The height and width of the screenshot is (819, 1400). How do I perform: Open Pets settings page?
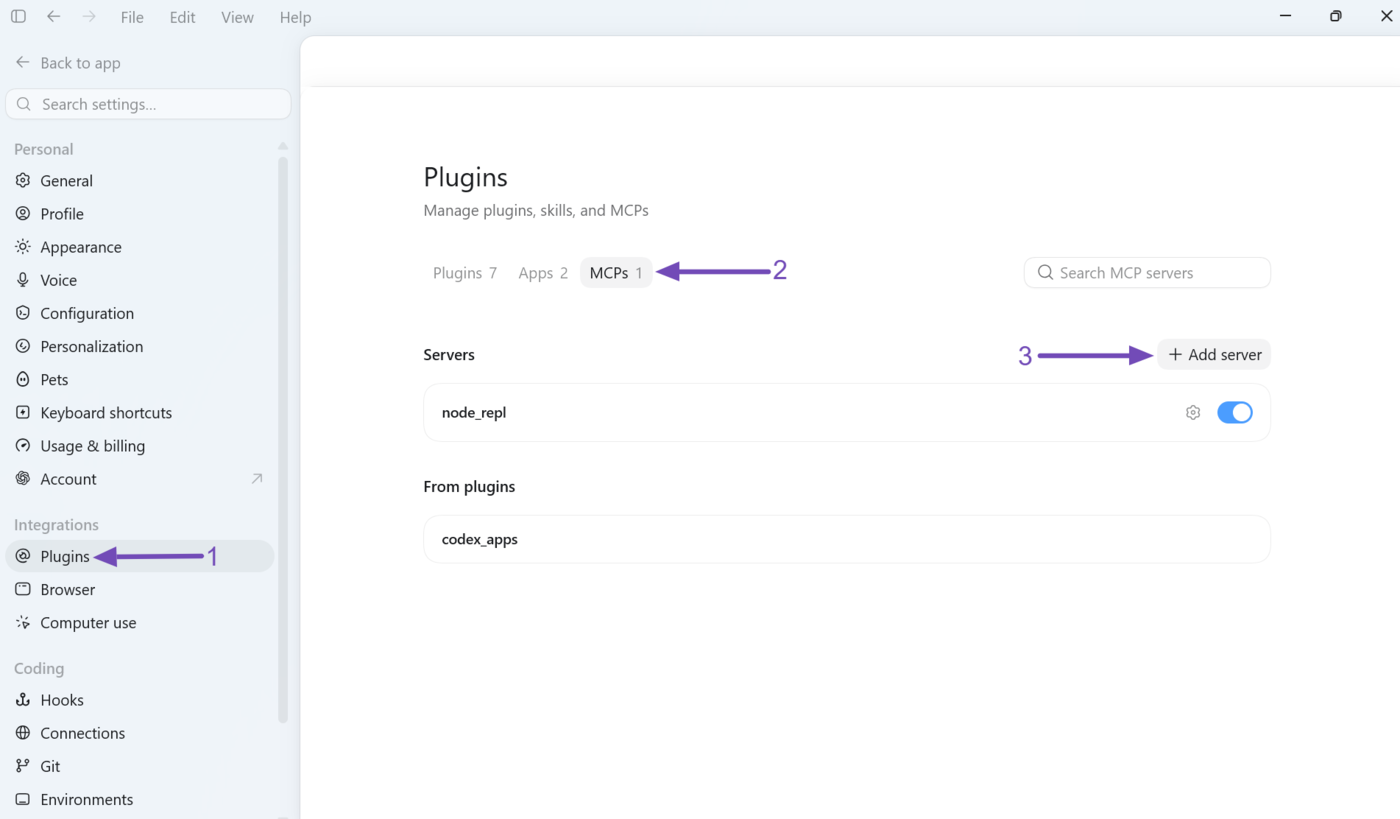click(140, 379)
